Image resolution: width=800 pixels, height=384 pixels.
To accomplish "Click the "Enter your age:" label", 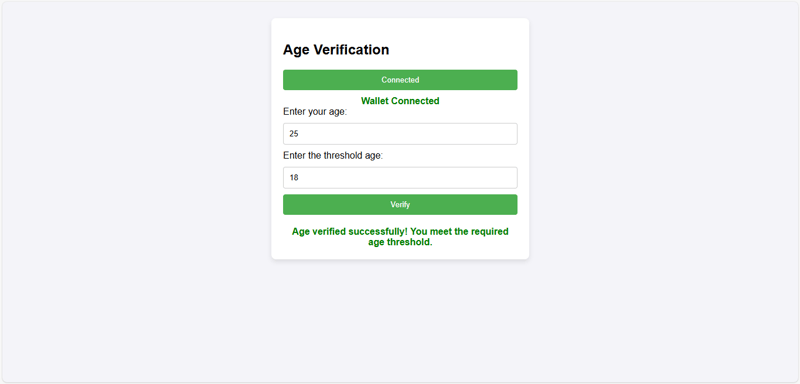I will click(315, 112).
